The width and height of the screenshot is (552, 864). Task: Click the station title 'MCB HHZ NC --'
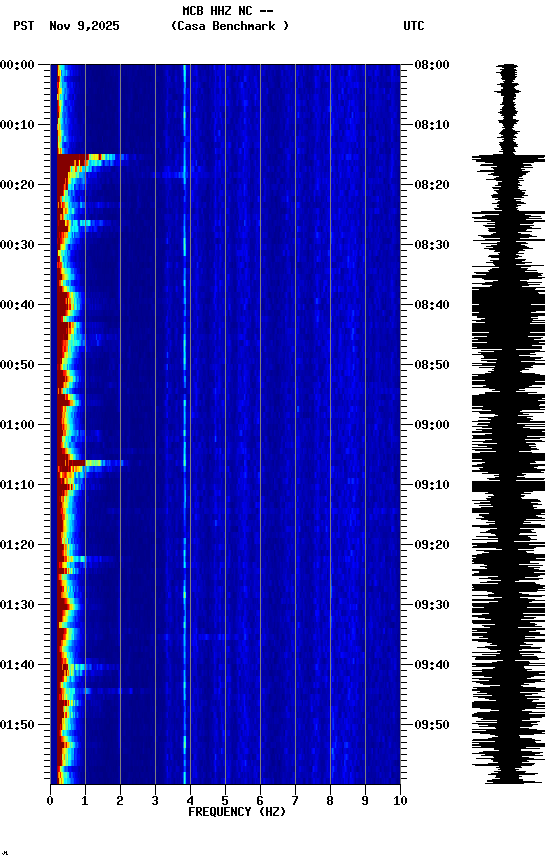(228, 11)
